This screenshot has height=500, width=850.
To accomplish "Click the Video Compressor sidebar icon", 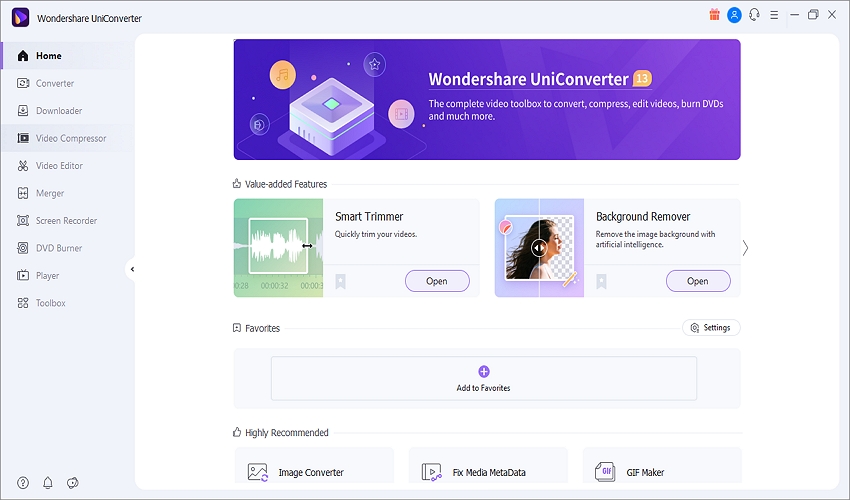I will [23, 138].
